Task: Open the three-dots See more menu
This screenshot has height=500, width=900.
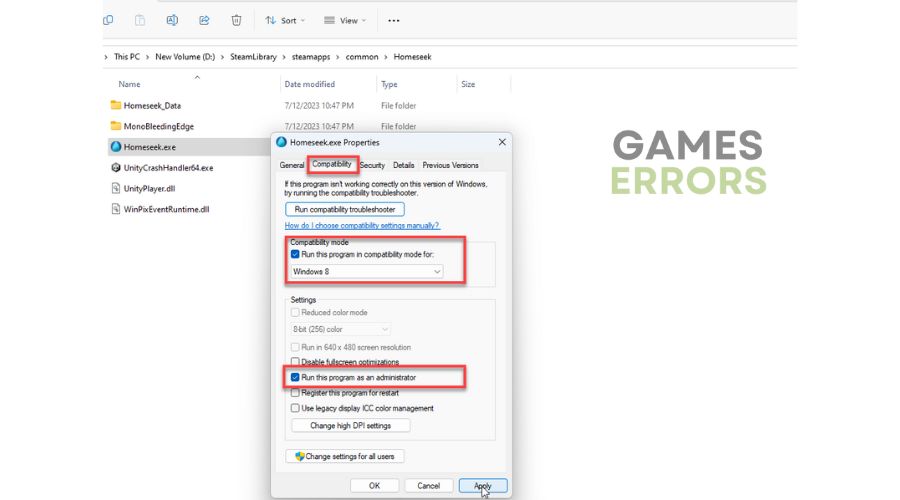Action: pos(393,21)
